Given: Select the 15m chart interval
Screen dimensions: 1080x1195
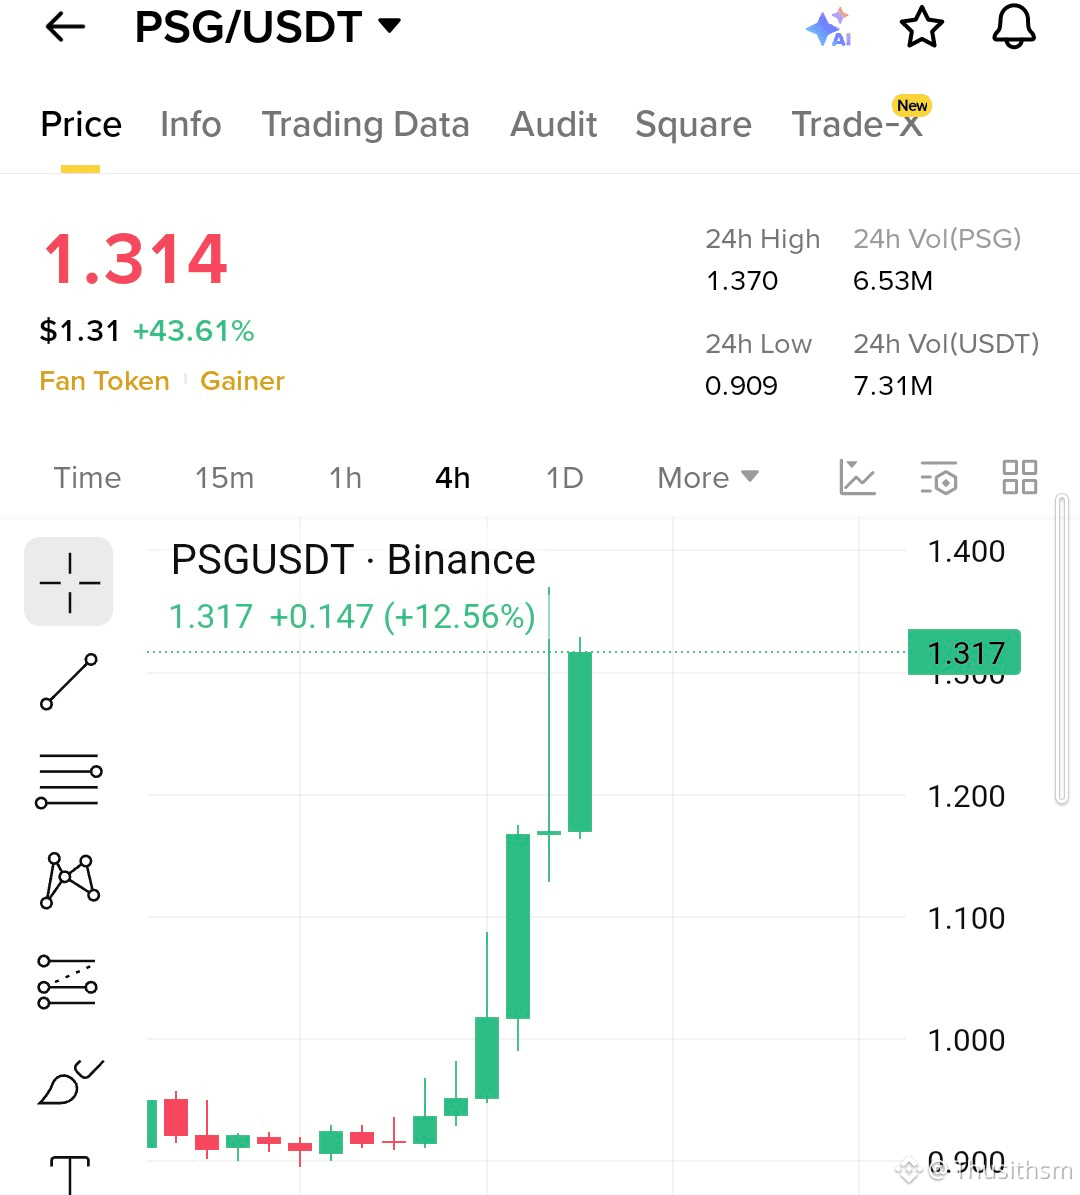Looking at the screenshot, I should point(224,478).
